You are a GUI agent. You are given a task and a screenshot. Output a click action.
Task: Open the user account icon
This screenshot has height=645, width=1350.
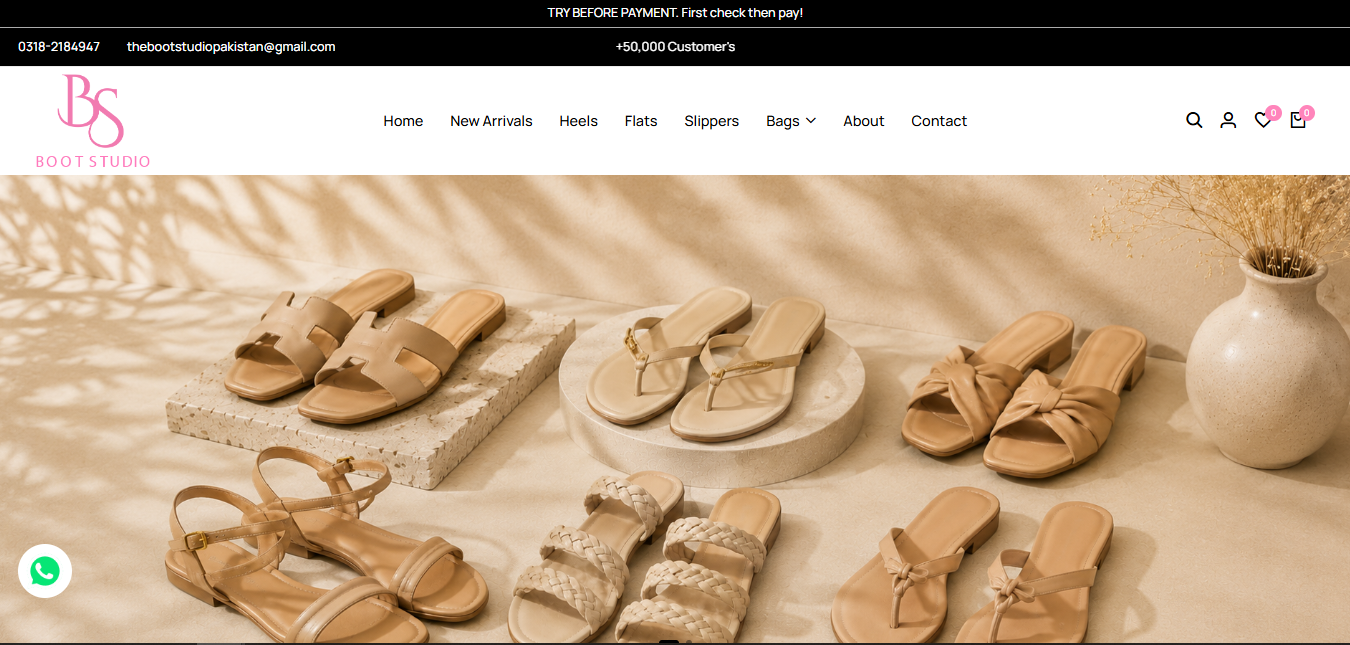[x=1228, y=120]
